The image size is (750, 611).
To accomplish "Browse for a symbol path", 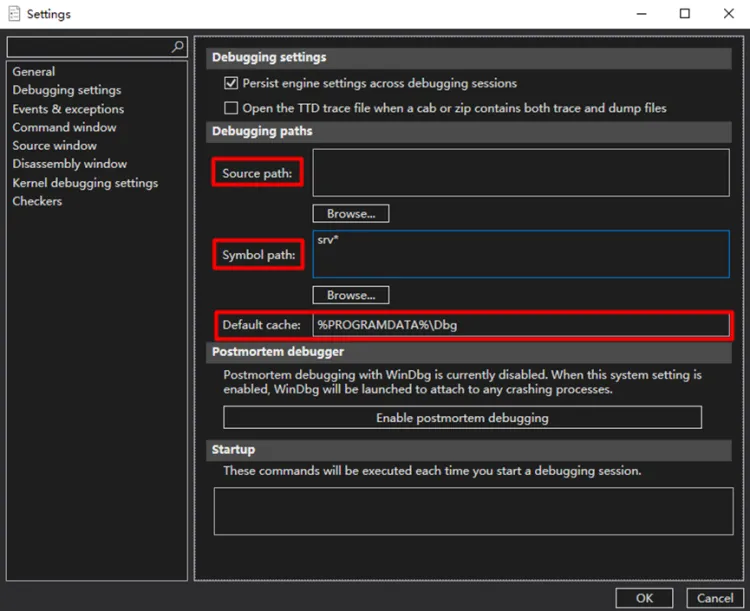I will click(351, 295).
